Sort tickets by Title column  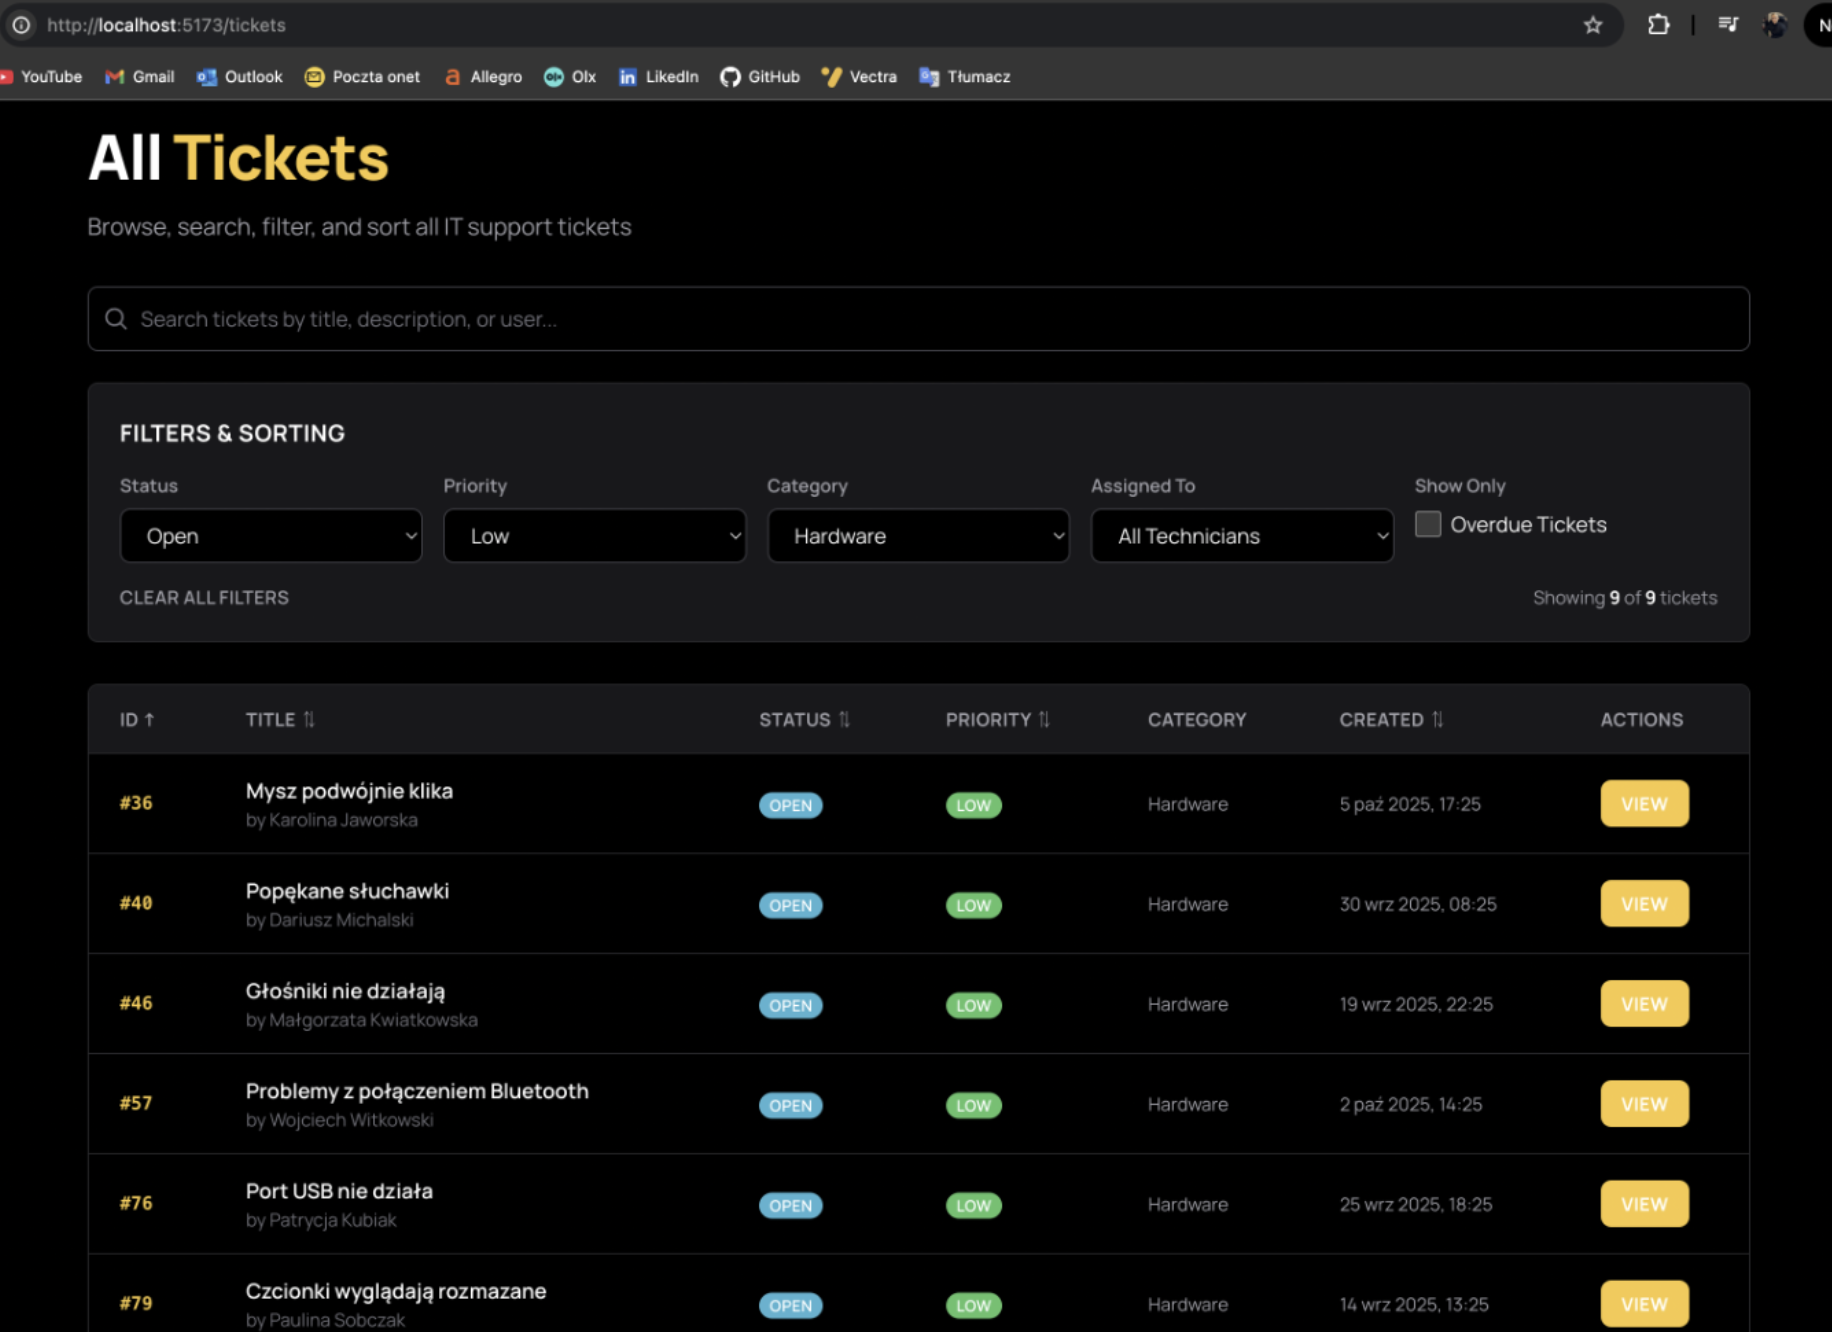point(280,720)
